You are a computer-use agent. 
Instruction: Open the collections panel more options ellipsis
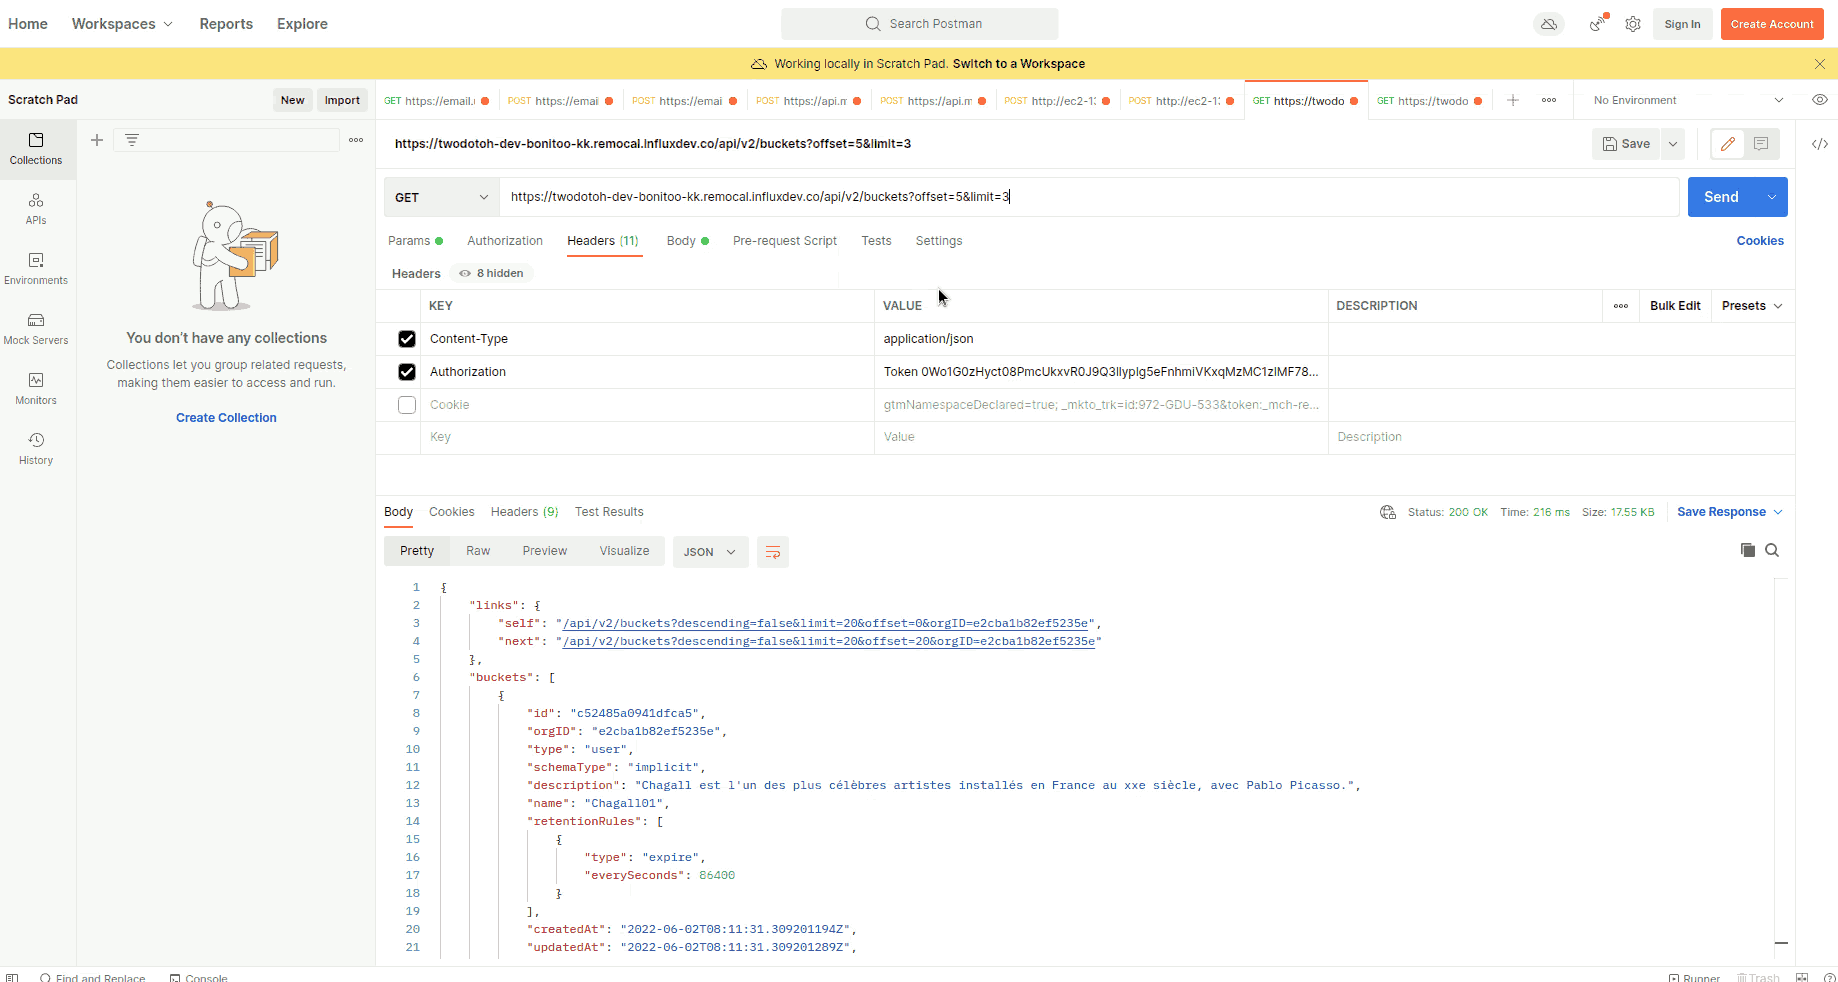coord(356,140)
